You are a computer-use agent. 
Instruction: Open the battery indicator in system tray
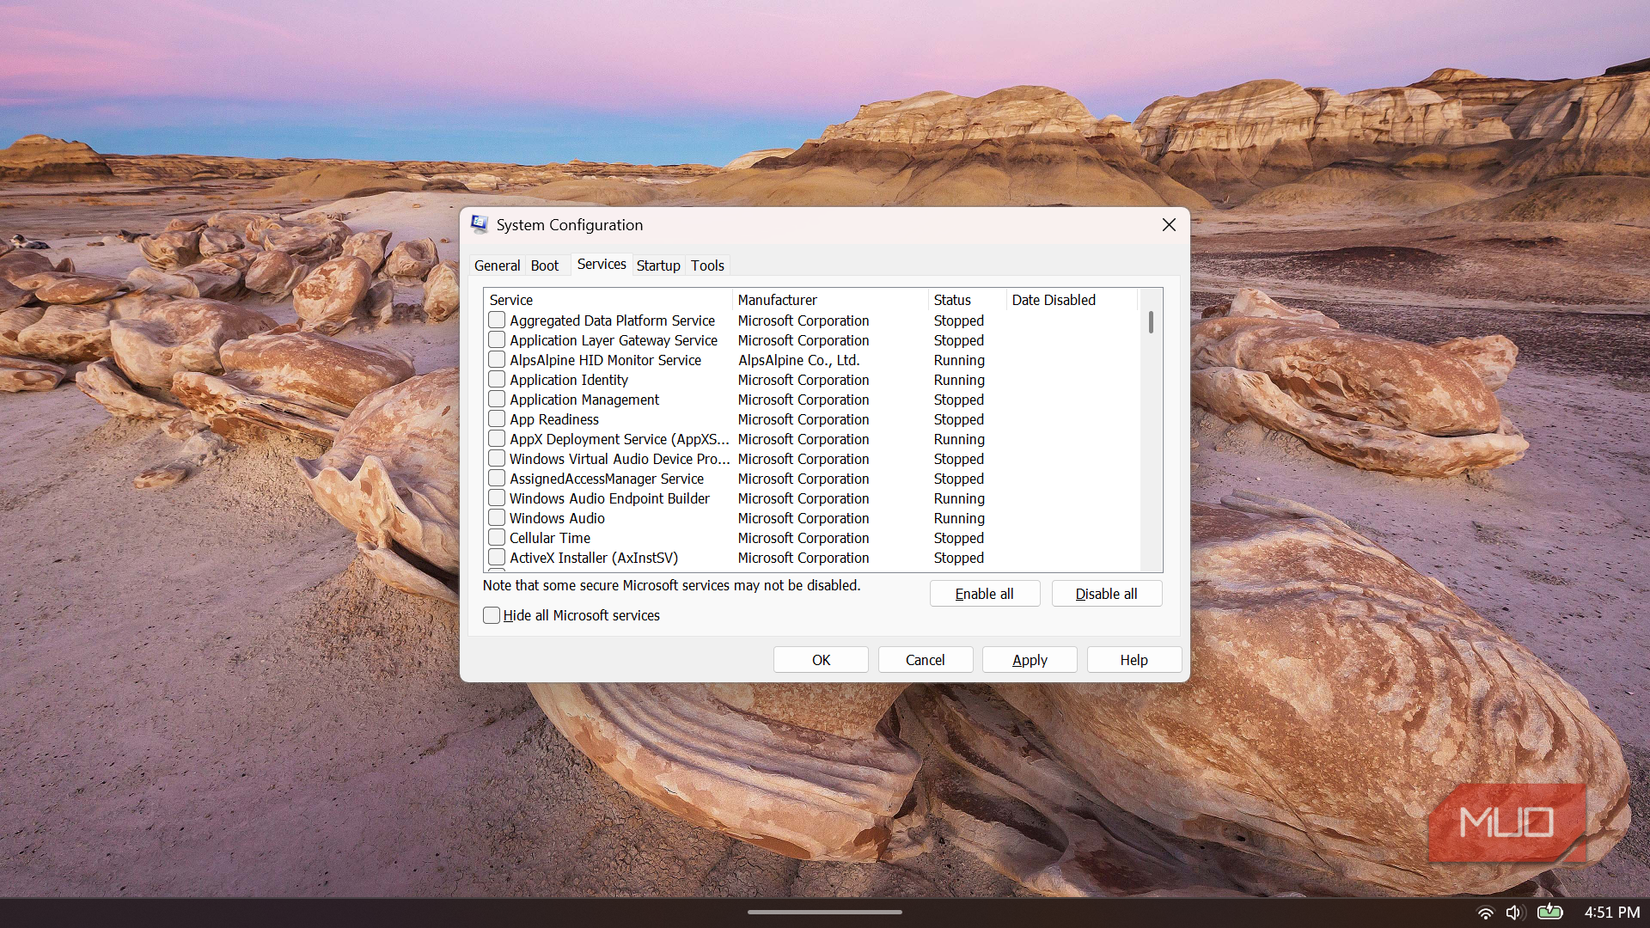coord(1550,912)
